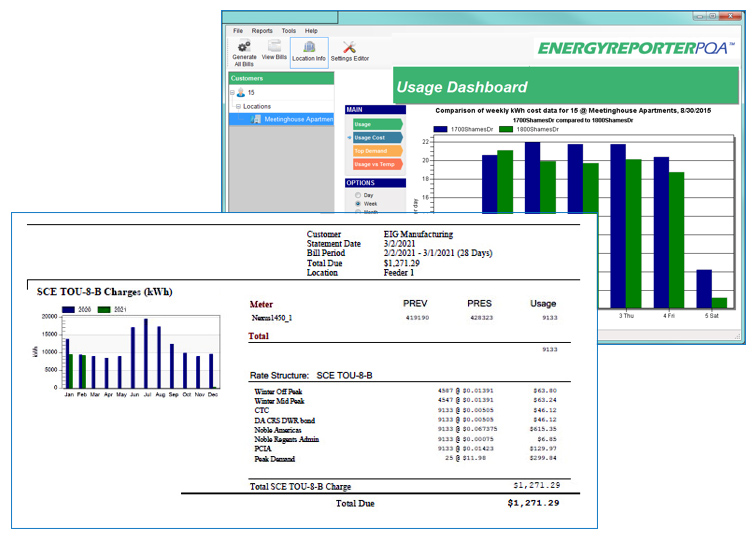The image size is (754, 537).
Task: Click the statement date 3/2/2021
Action: click(x=400, y=244)
